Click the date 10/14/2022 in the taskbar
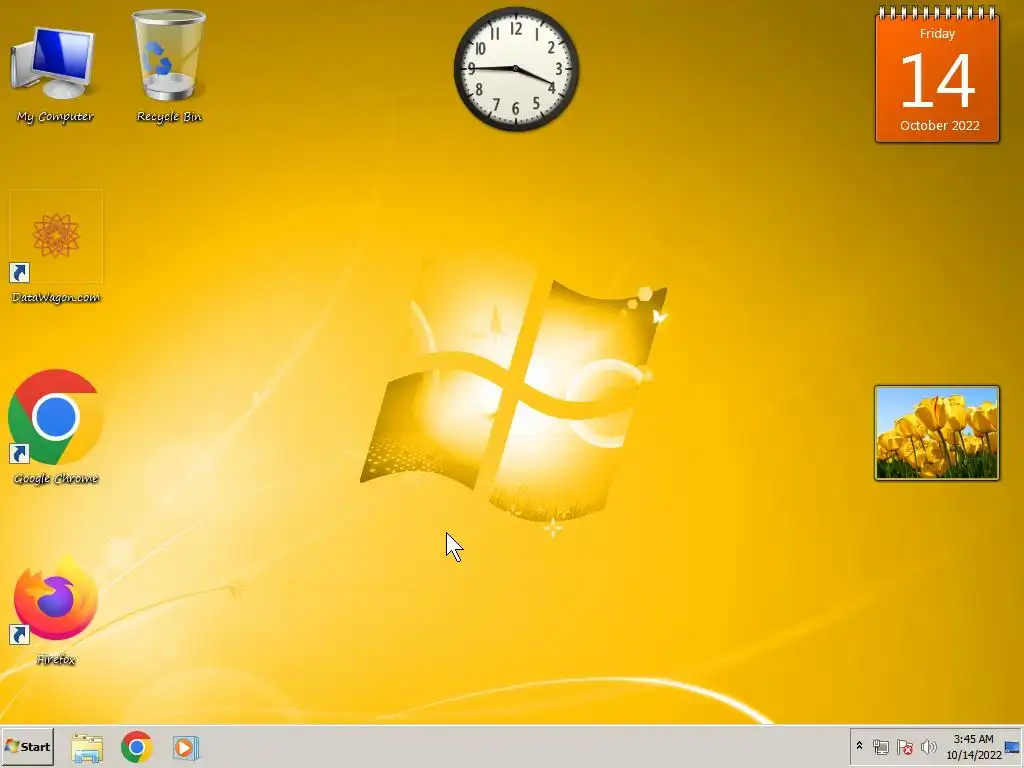Screen dimensions: 1024x768 pos(974,755)
